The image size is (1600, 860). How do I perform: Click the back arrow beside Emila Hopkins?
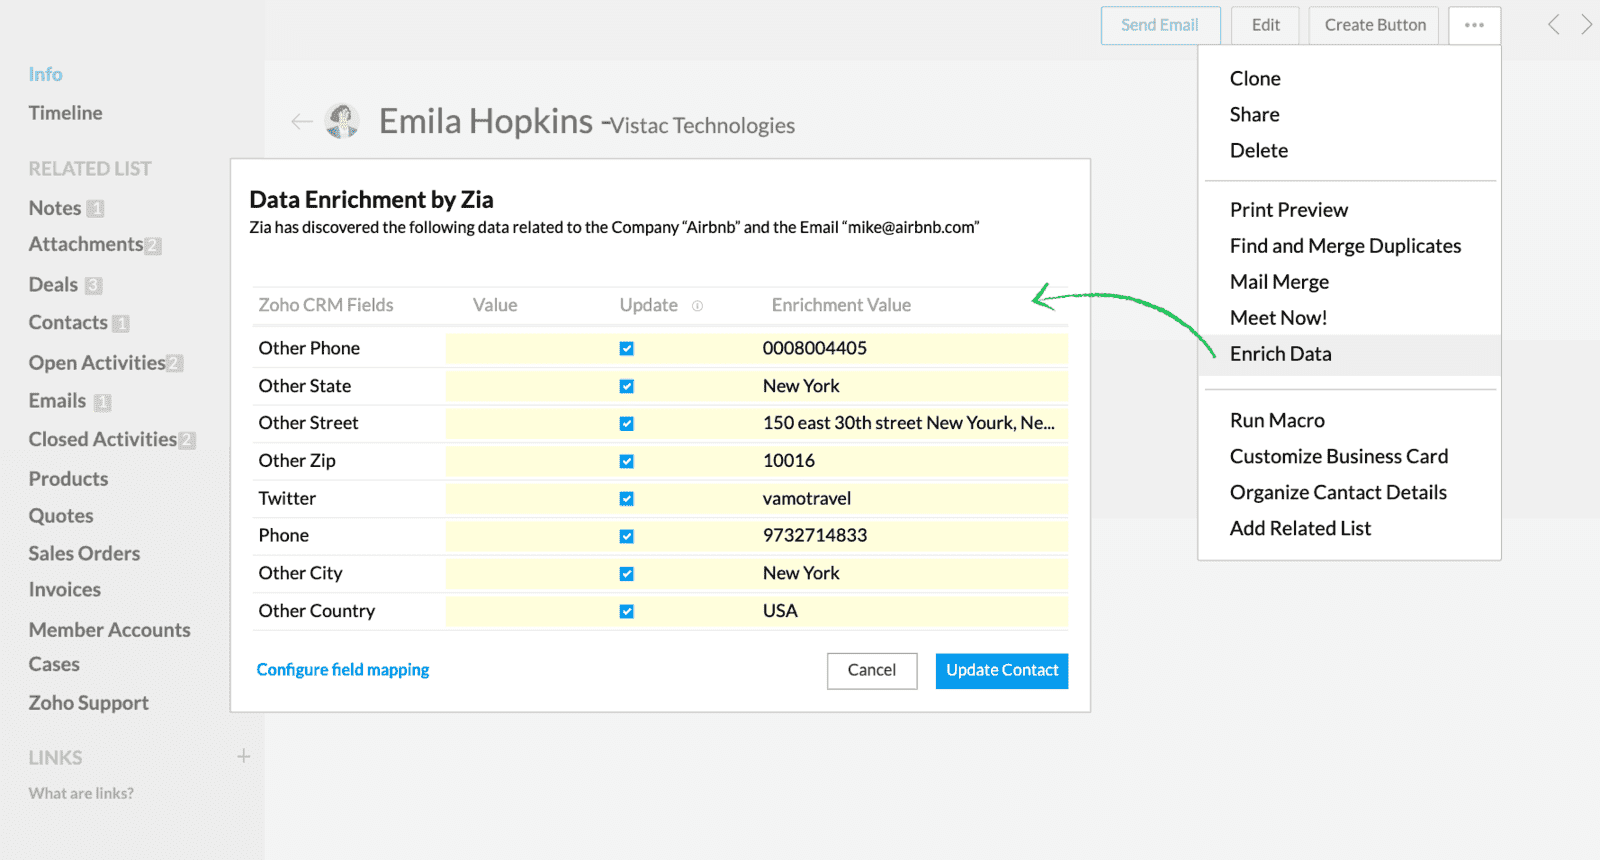coord(301,122)
